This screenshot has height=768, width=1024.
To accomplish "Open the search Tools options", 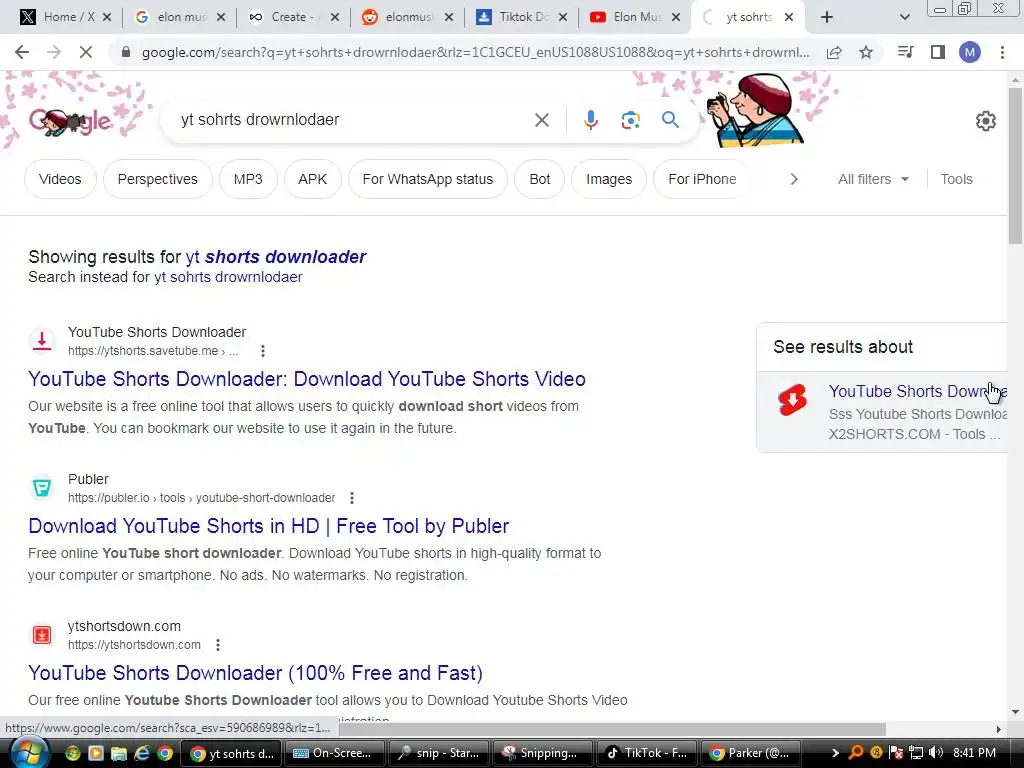I will pyautogui.click(x=956, y=179).
